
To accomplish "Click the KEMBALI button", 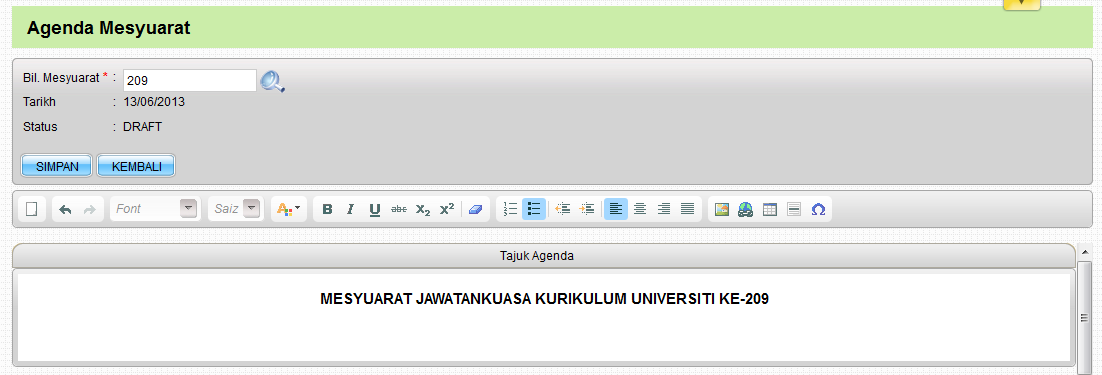I will (136, 166).
